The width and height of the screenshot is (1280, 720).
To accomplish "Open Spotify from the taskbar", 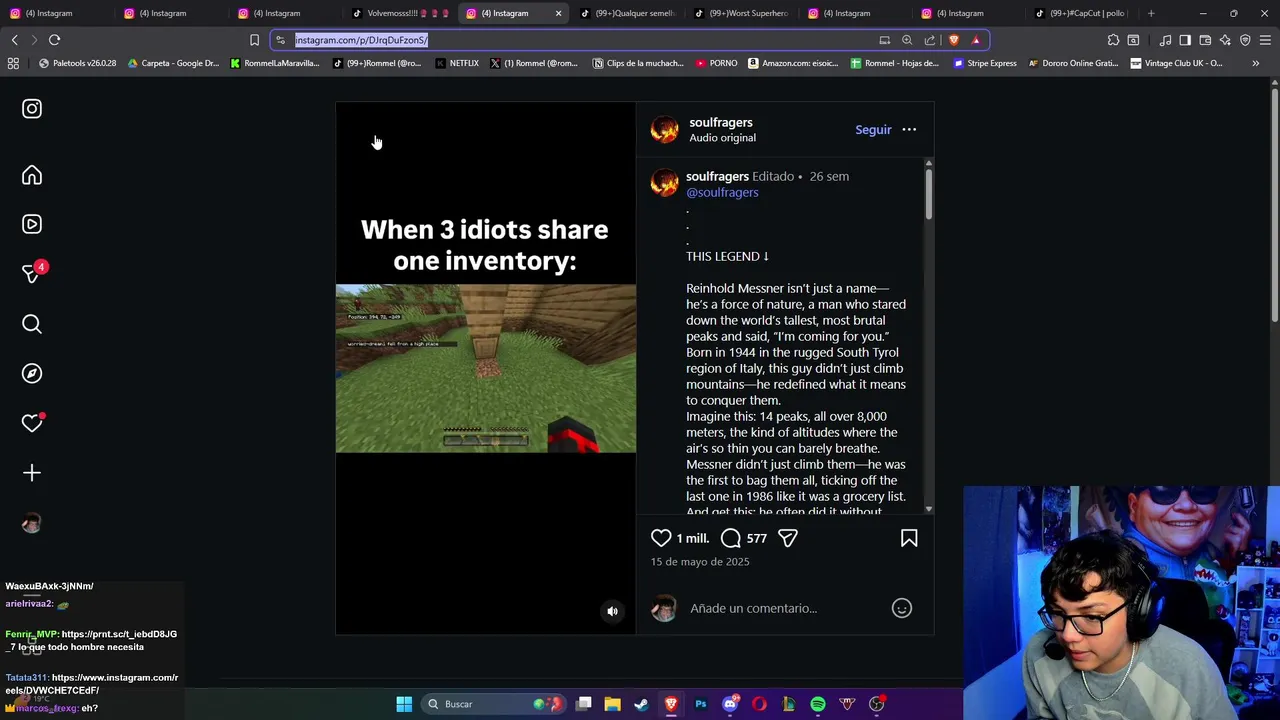I will point(818,704).
